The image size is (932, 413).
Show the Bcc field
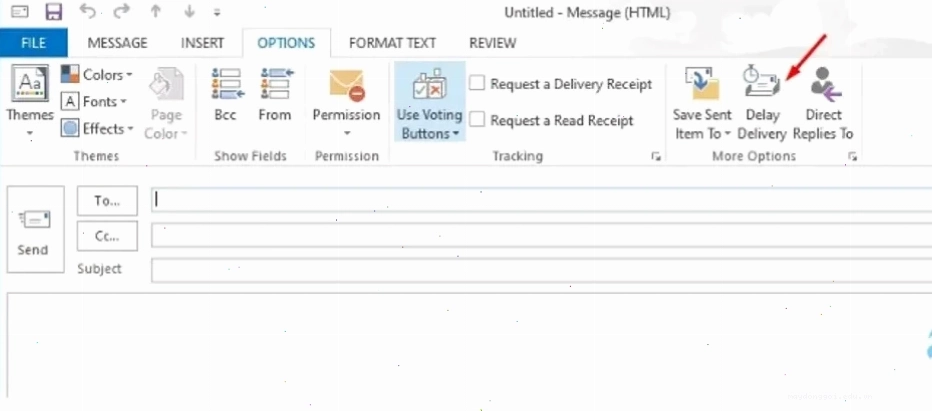coord(226,96)
